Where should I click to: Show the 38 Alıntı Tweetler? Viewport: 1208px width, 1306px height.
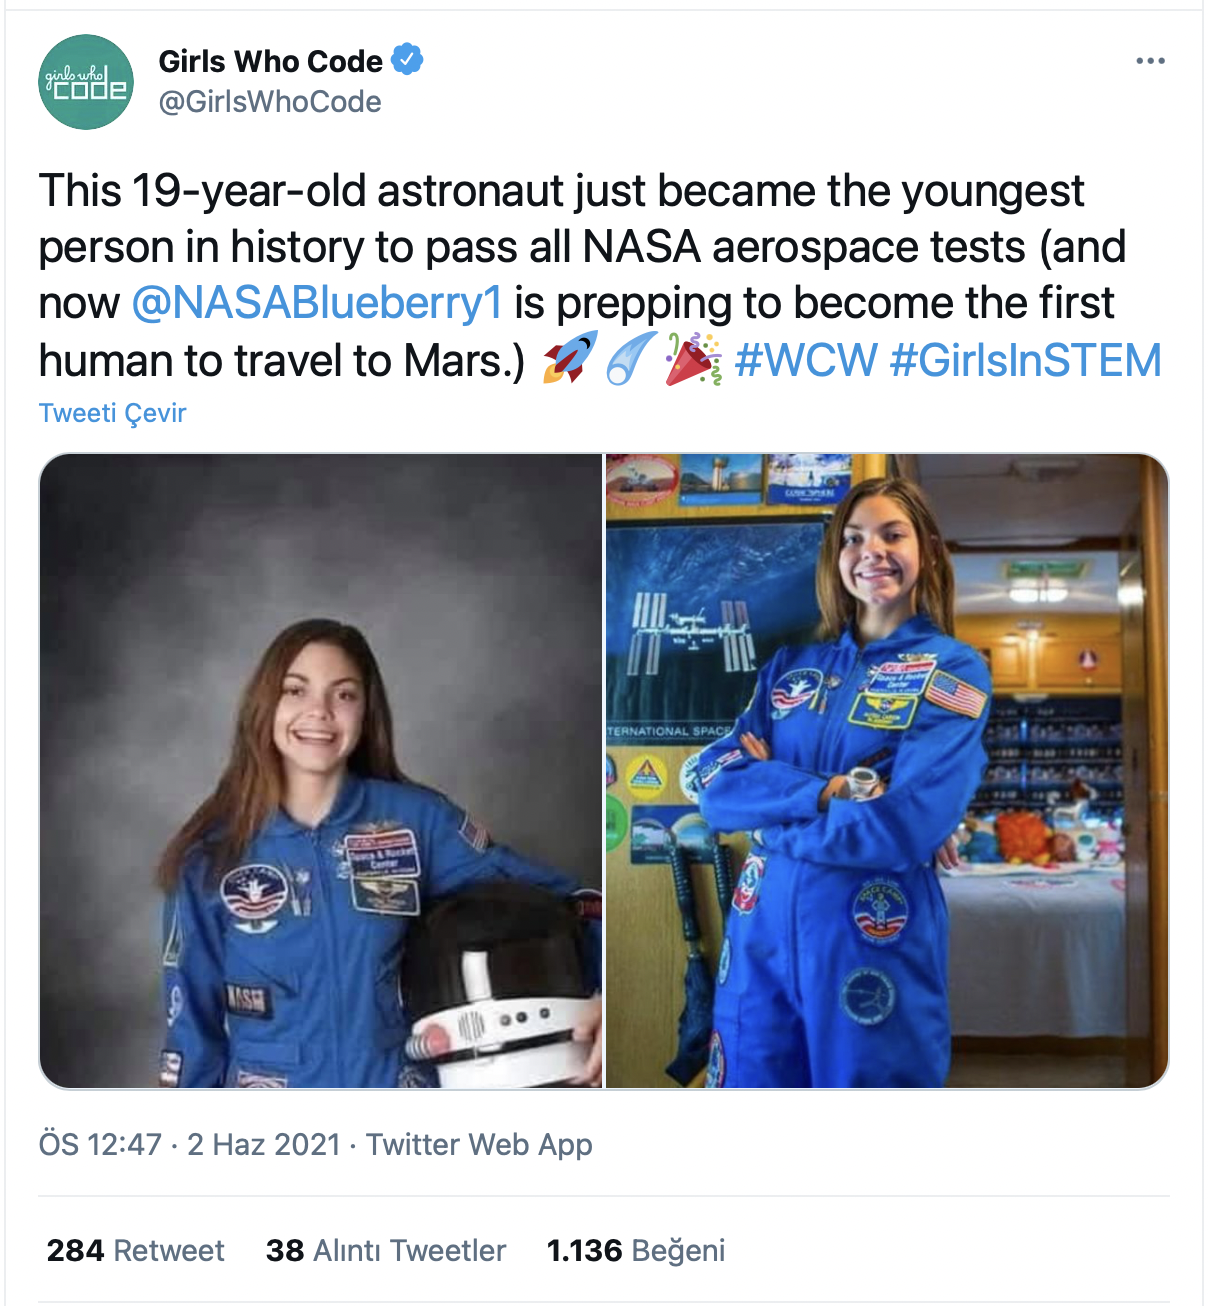386,1251
